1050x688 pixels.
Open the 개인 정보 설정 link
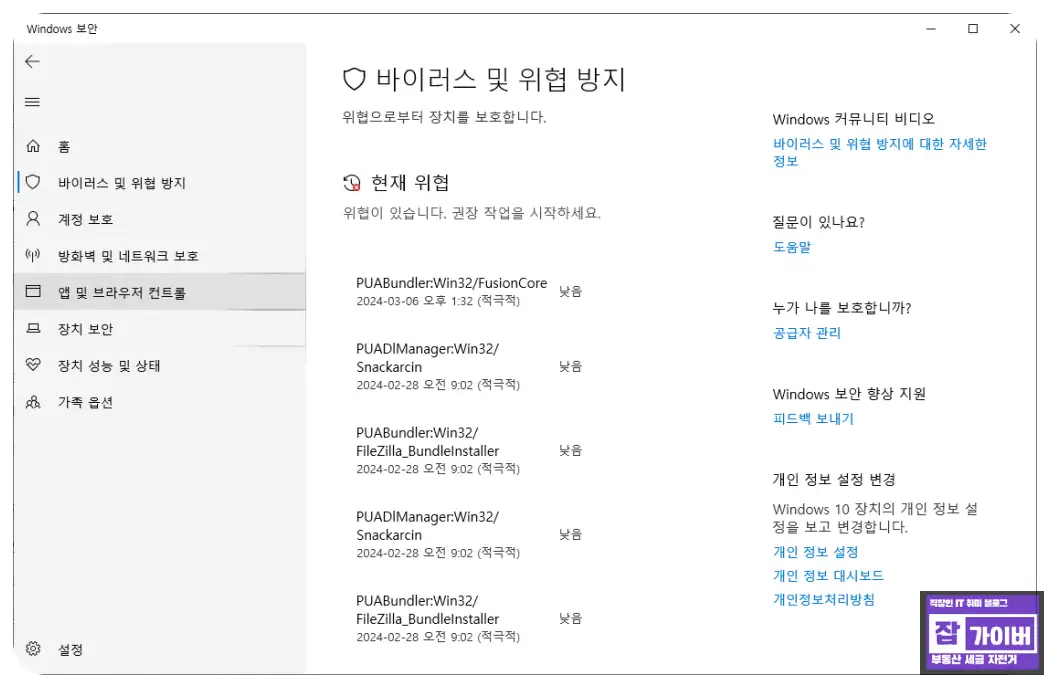tap(816, 551)
